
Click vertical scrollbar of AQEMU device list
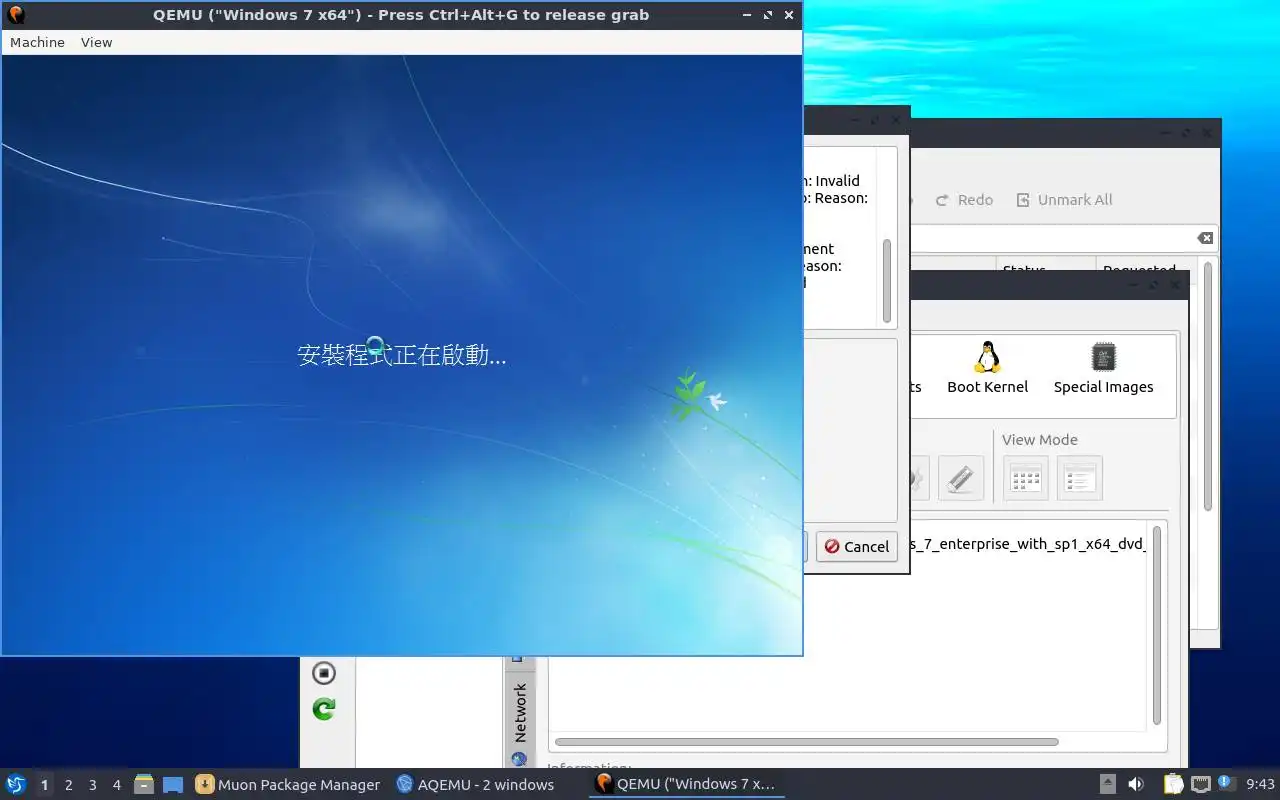[1157, 625]
